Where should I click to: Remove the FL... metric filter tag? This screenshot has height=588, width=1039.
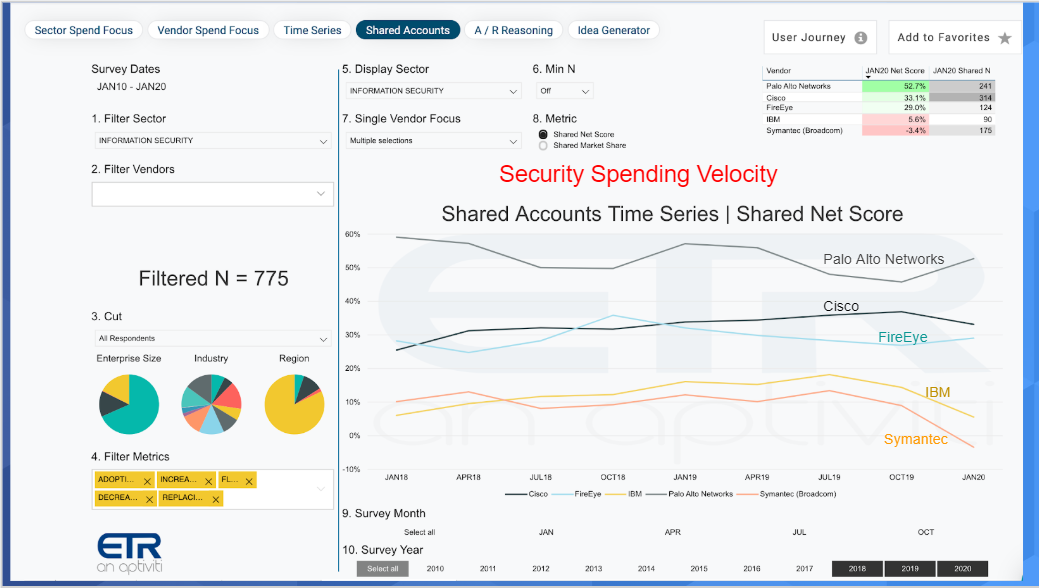pos(248,481)
